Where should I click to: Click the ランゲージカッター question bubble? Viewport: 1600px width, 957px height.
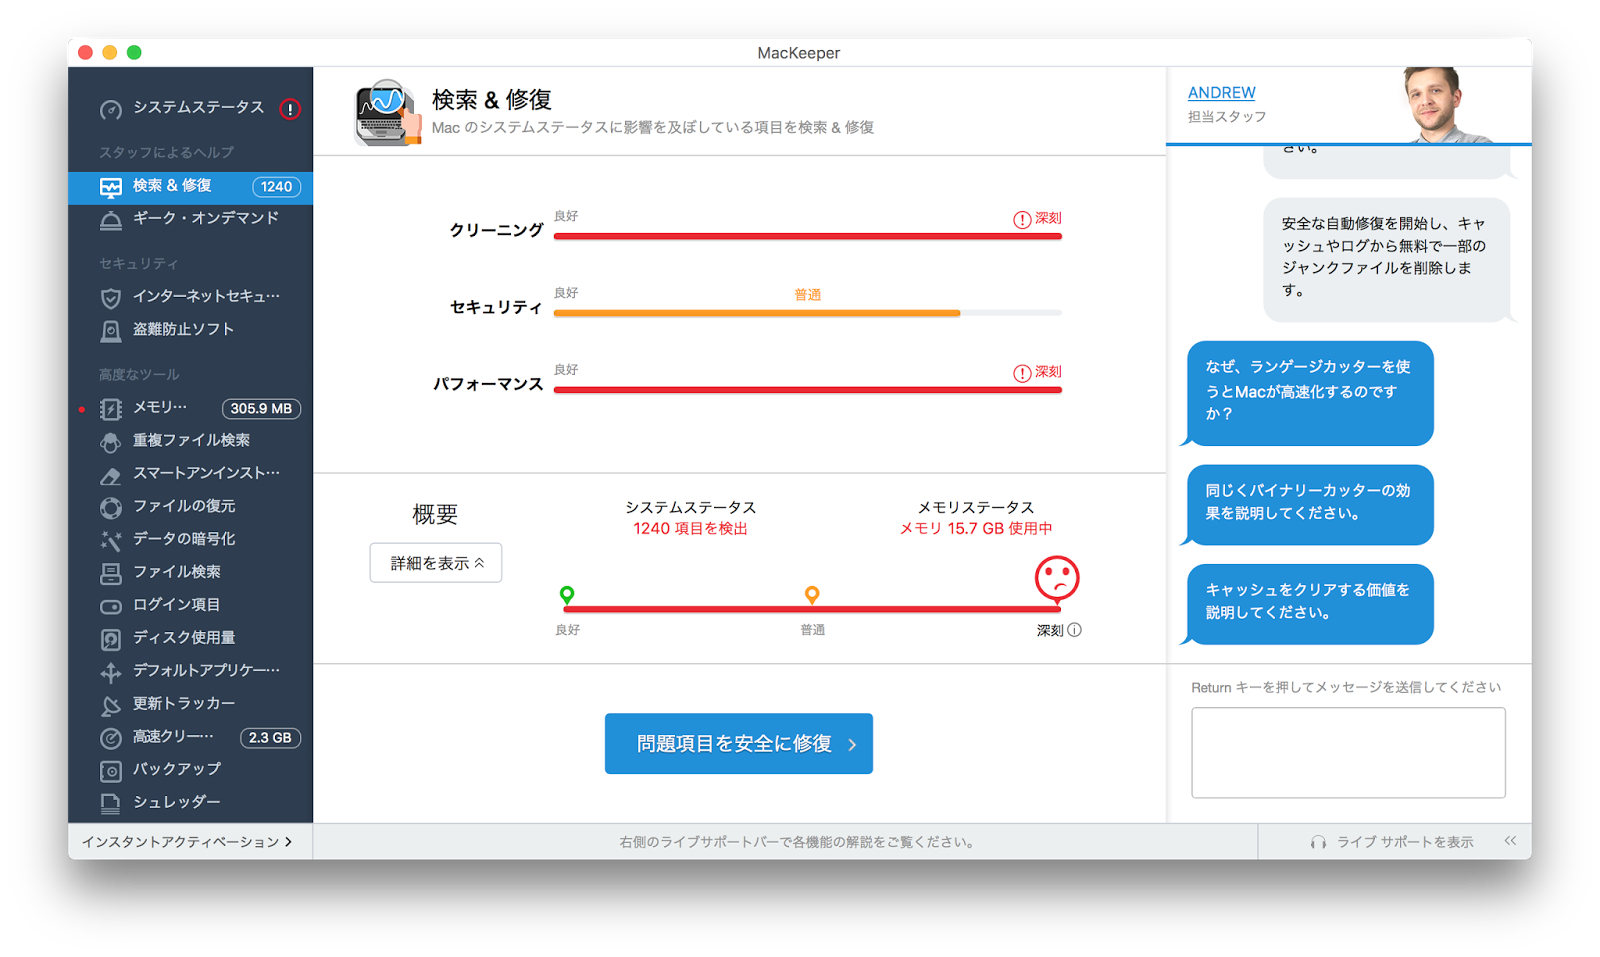coord(1309,392)
